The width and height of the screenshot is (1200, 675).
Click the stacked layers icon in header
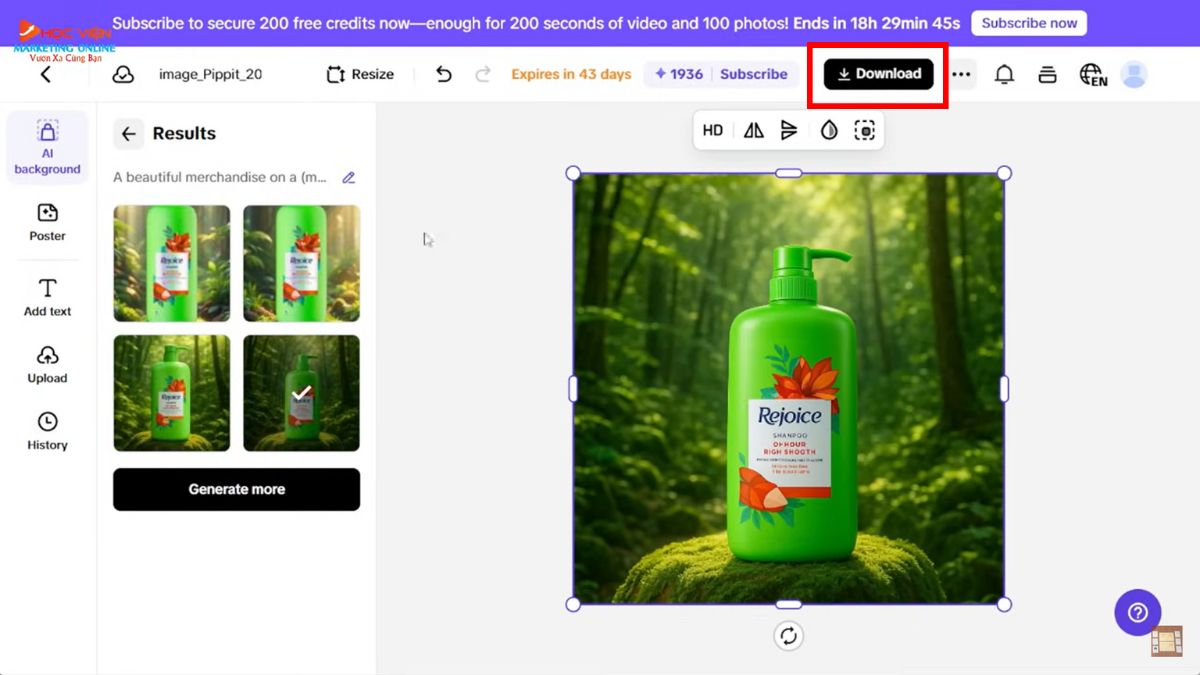[x=1047, y=74]
